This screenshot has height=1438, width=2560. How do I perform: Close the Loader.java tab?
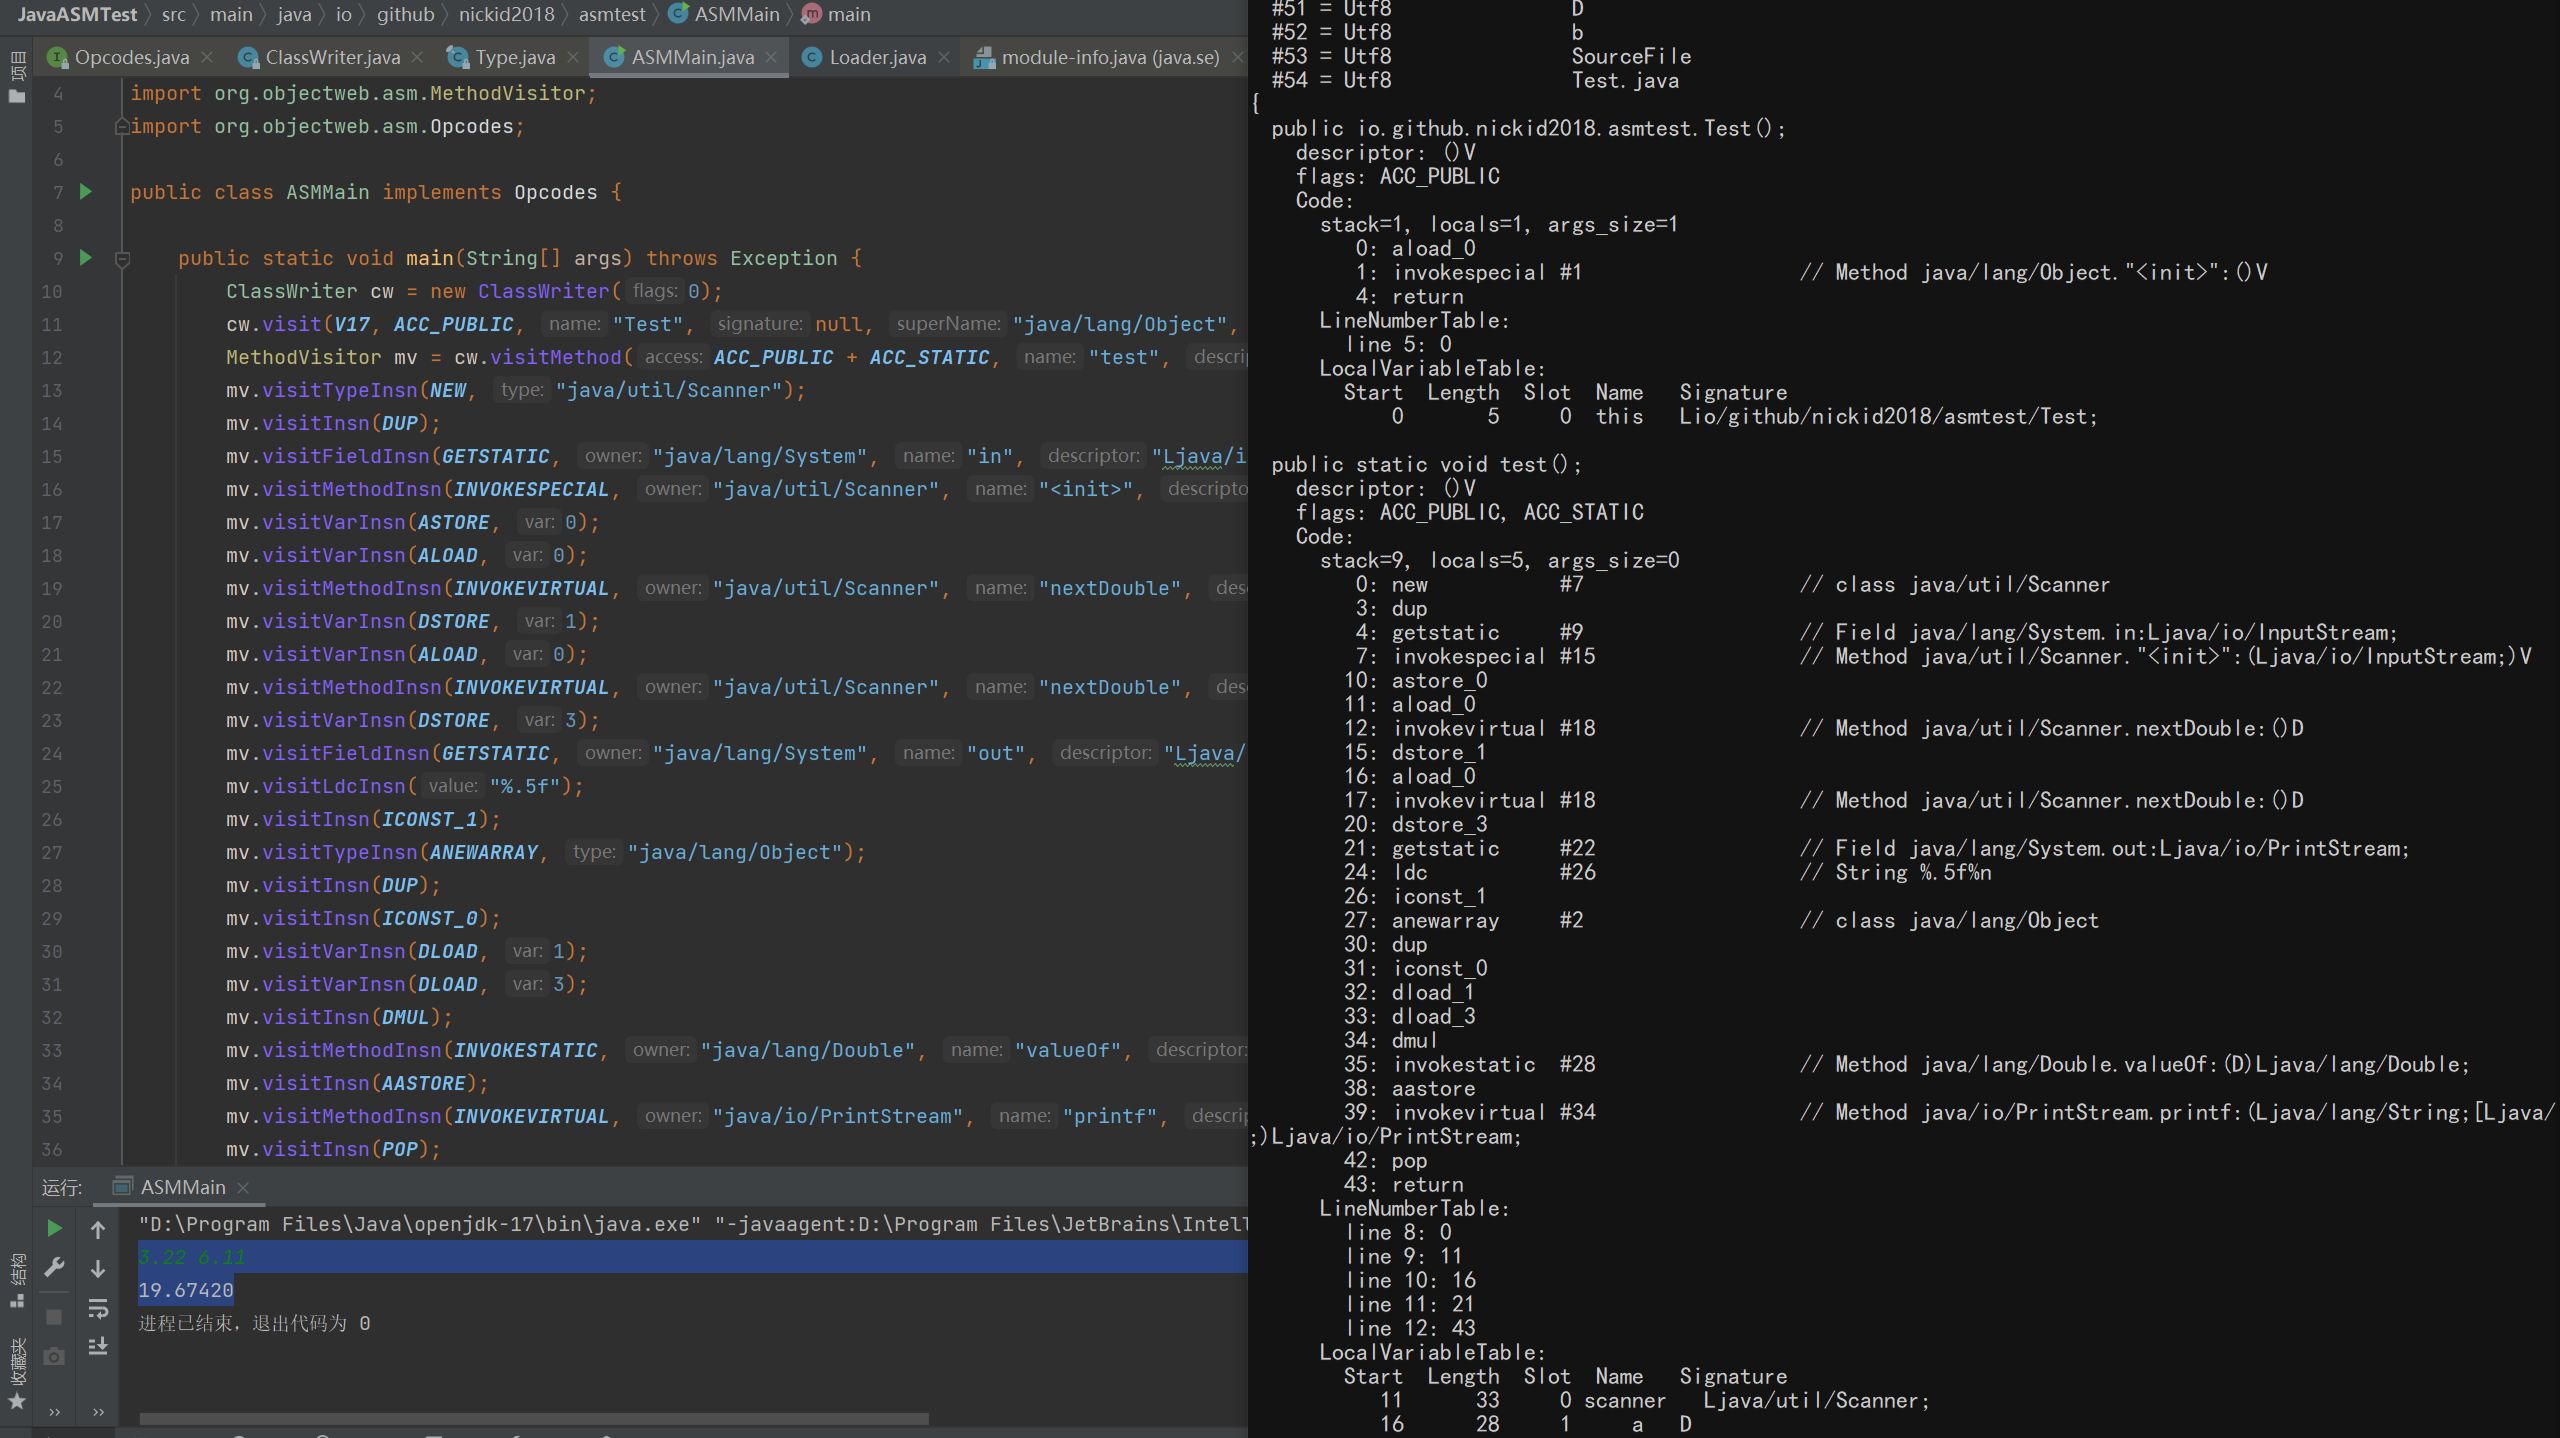click(943, 57)
